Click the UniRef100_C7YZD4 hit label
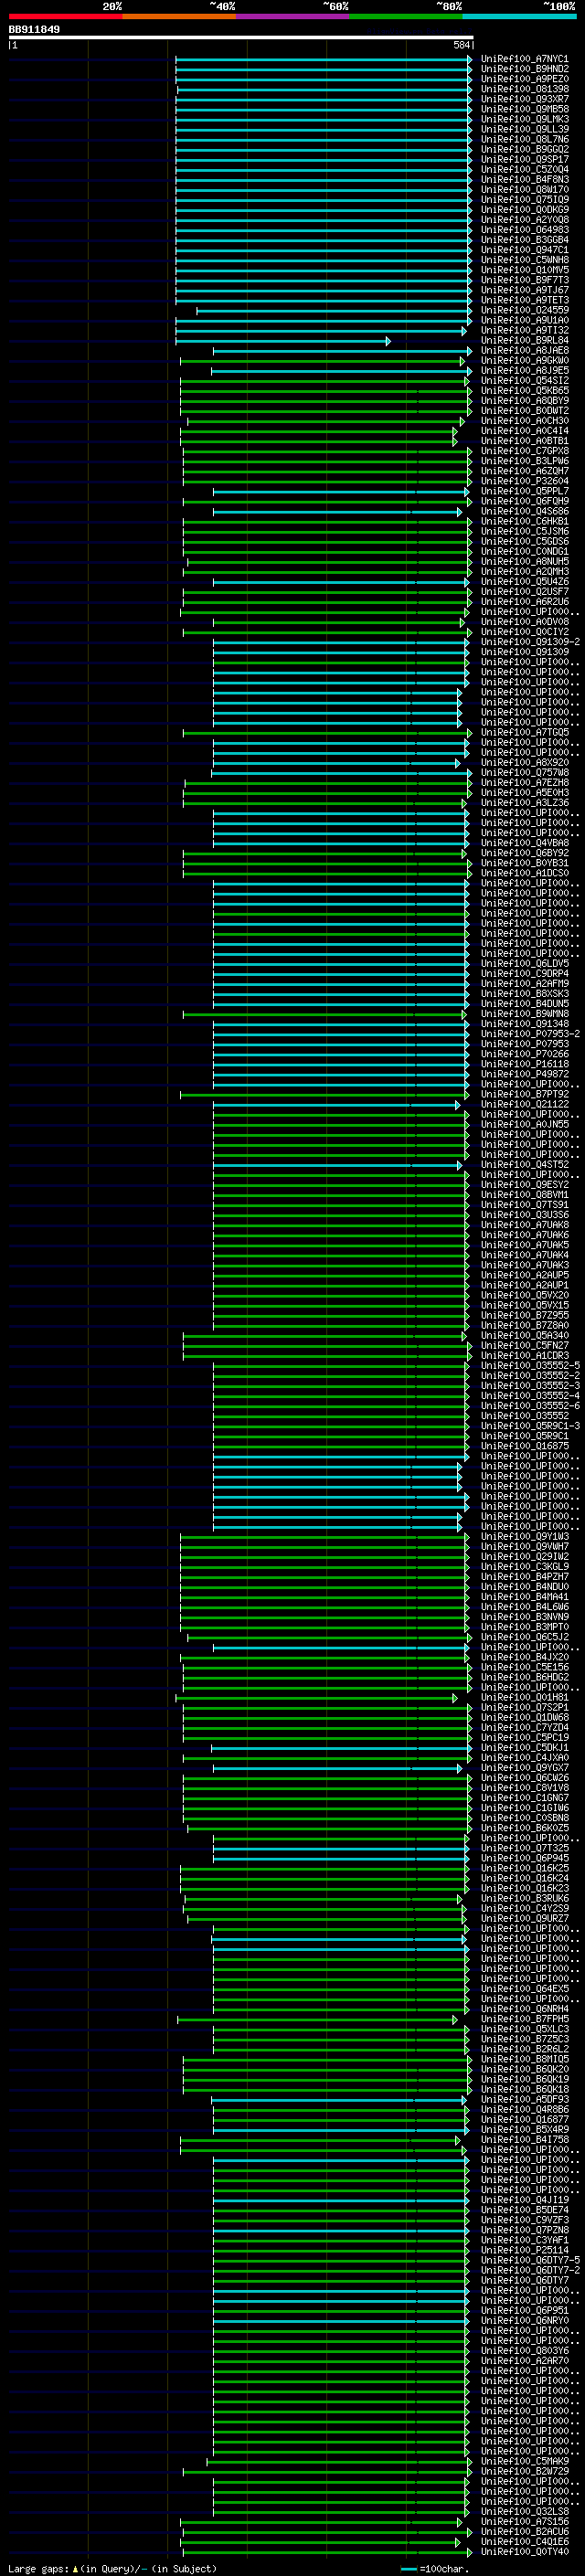This screenshot has width=585, height=2576. coord(524,1727)
